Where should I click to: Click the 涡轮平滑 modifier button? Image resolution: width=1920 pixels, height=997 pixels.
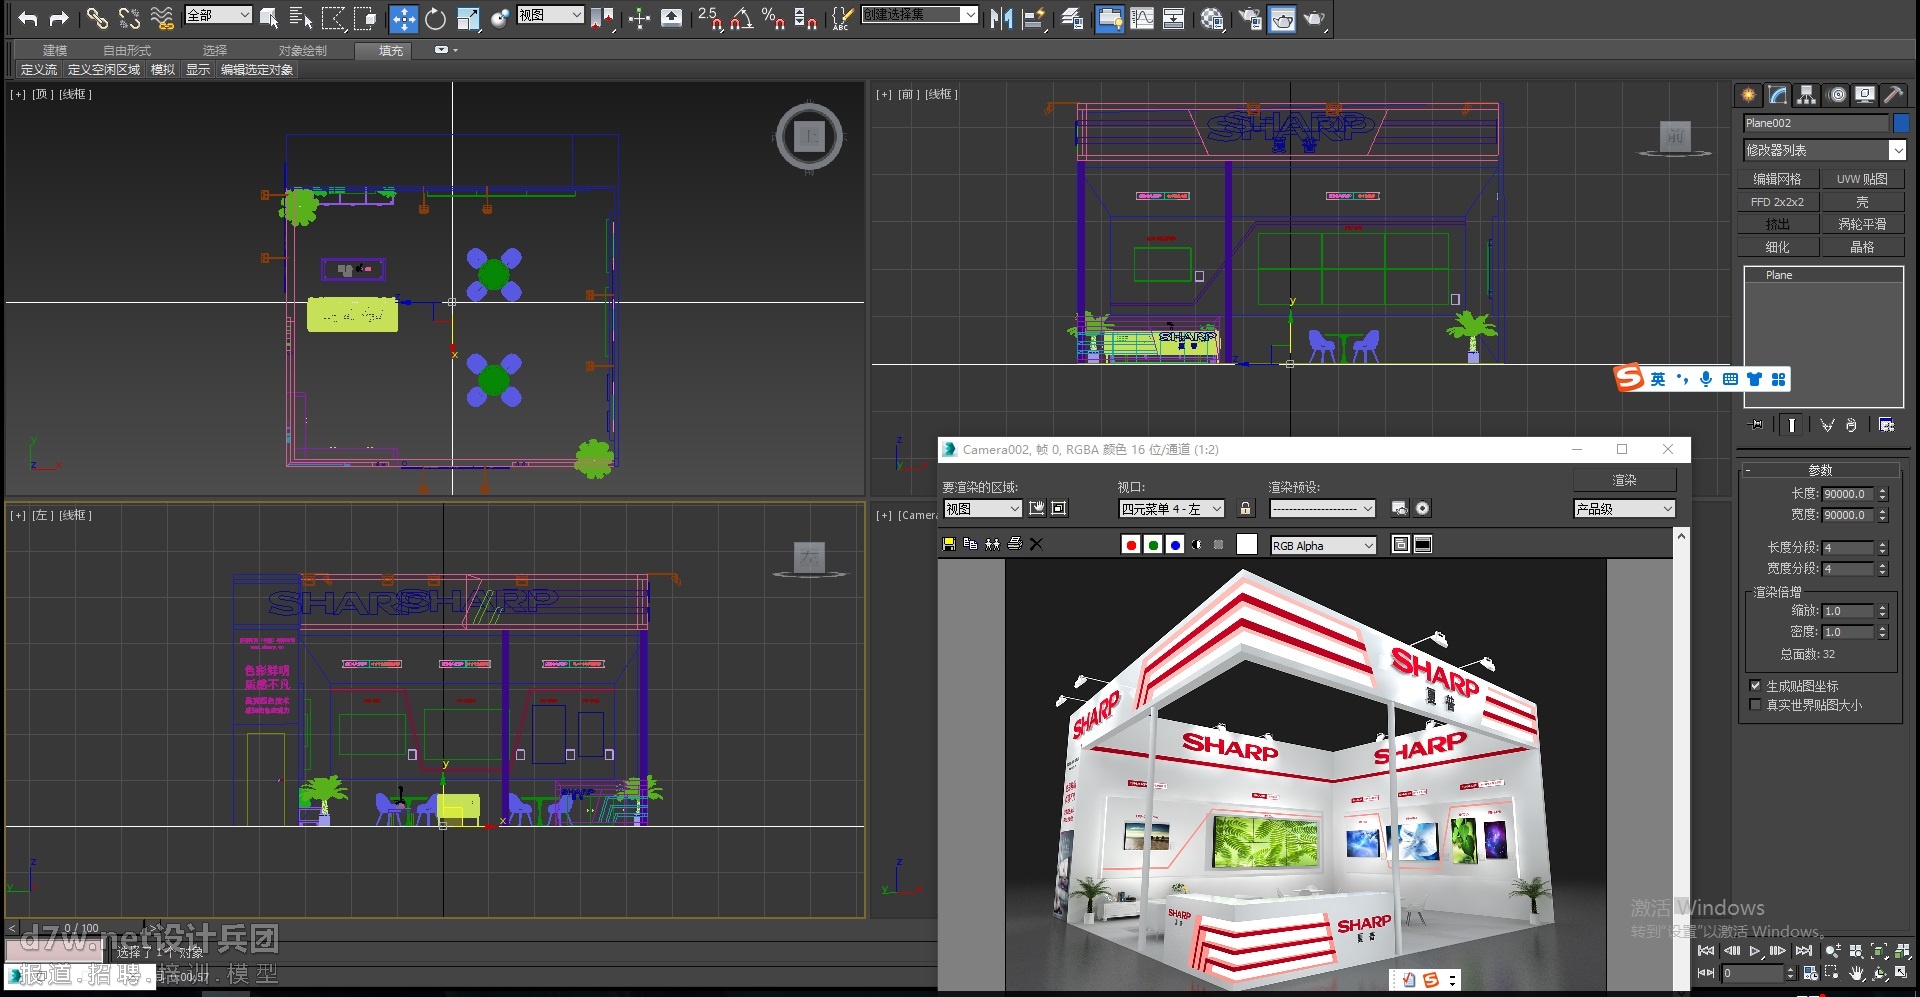click(1862, 224)
